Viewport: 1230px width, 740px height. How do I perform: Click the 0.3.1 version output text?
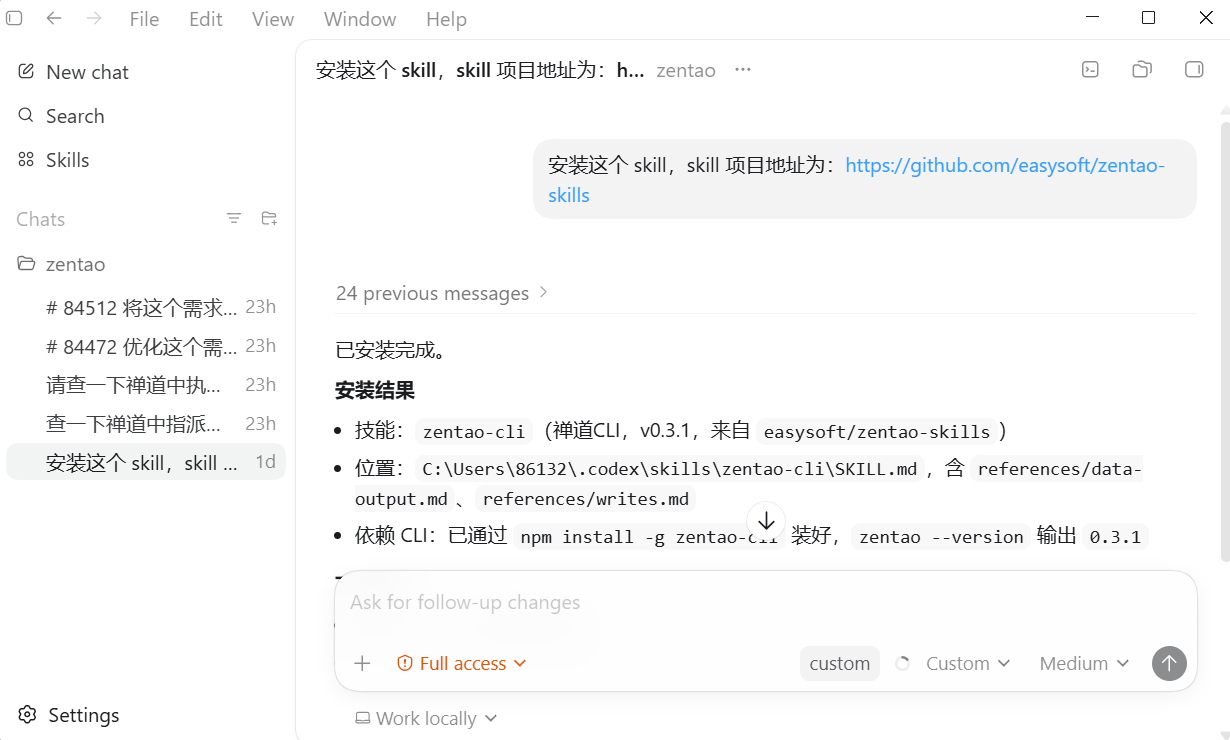click(1115, 537)
